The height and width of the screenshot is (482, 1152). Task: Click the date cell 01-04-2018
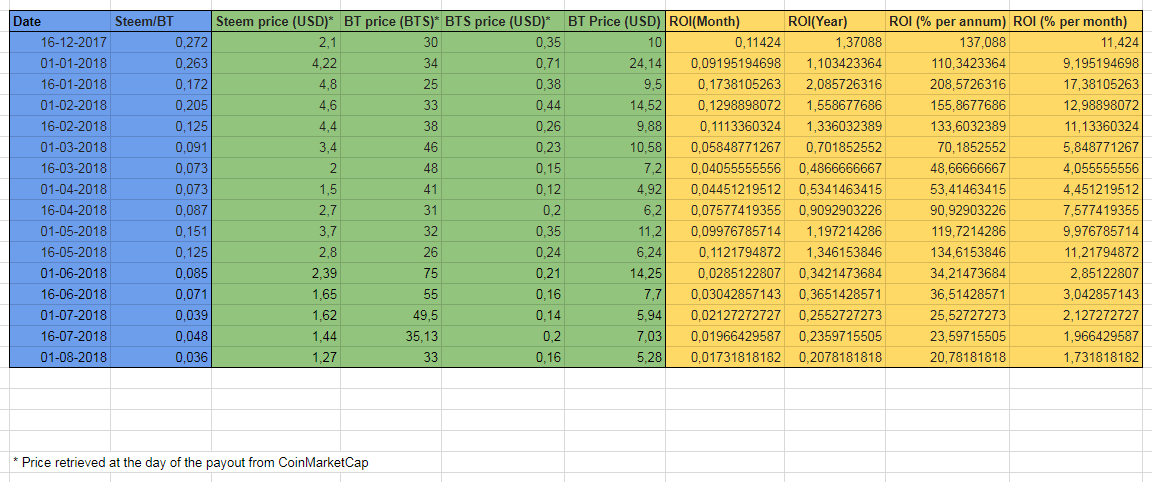(60, 189)
